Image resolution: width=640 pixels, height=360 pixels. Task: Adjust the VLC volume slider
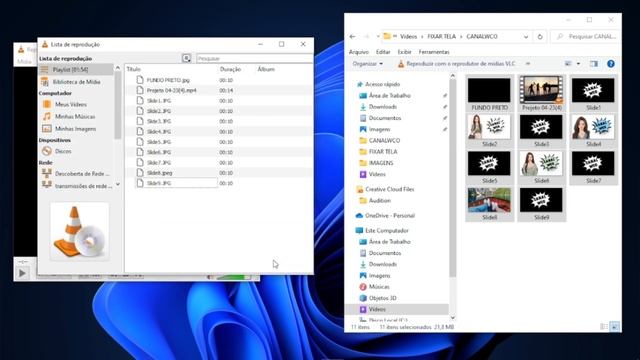click(x=234, y=278)
